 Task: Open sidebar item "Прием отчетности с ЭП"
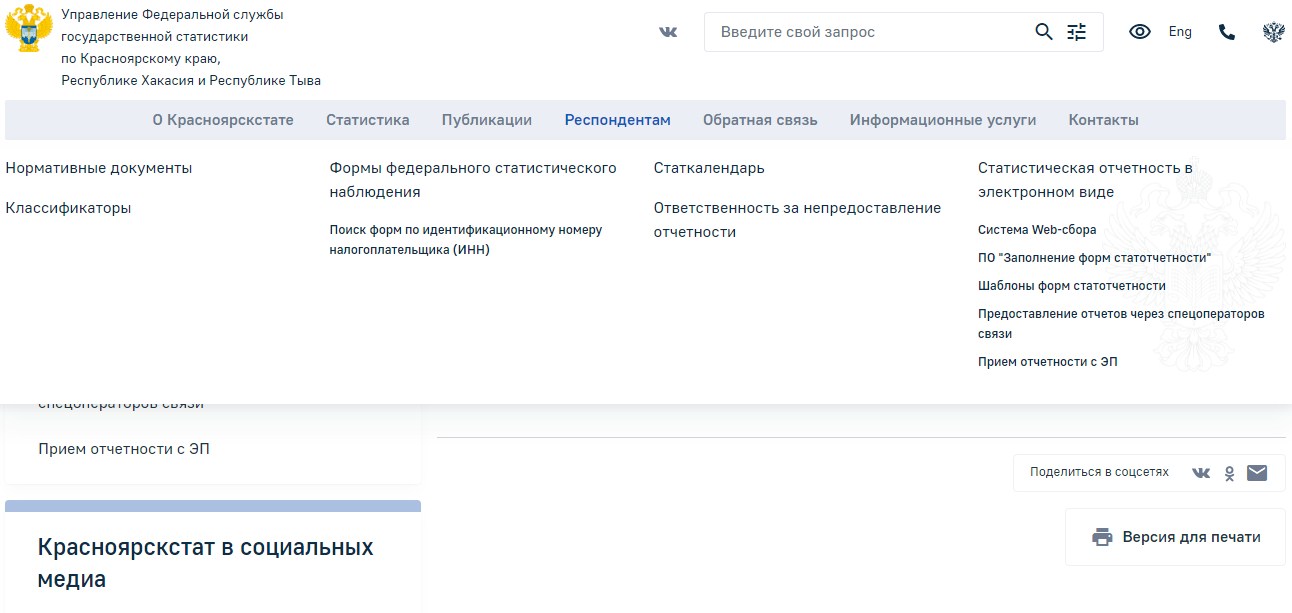(124, 449)
